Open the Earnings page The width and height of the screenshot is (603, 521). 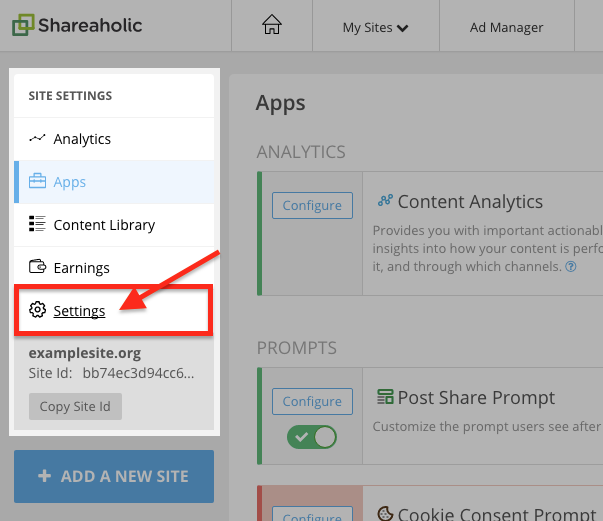114,268
